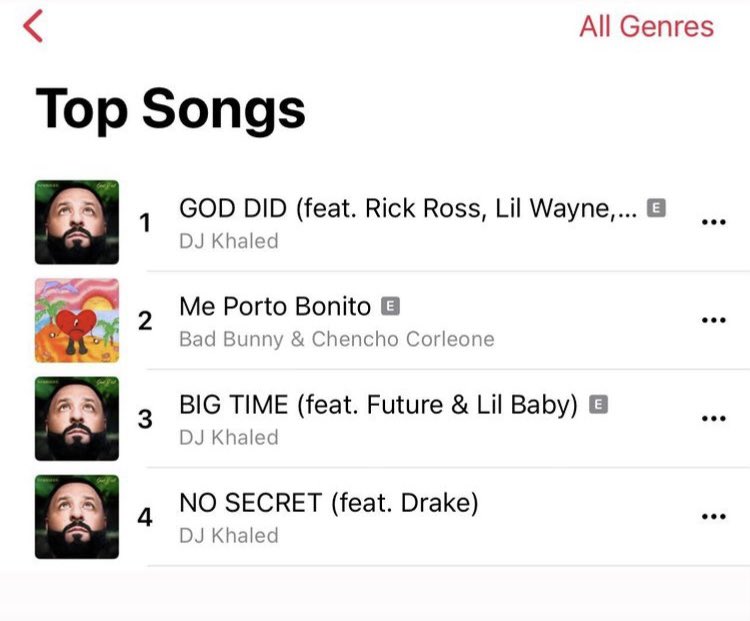This screenshot has width=750, height=621.
Task: Open more options for Me Porto Bonito
Action: [713, 320]
